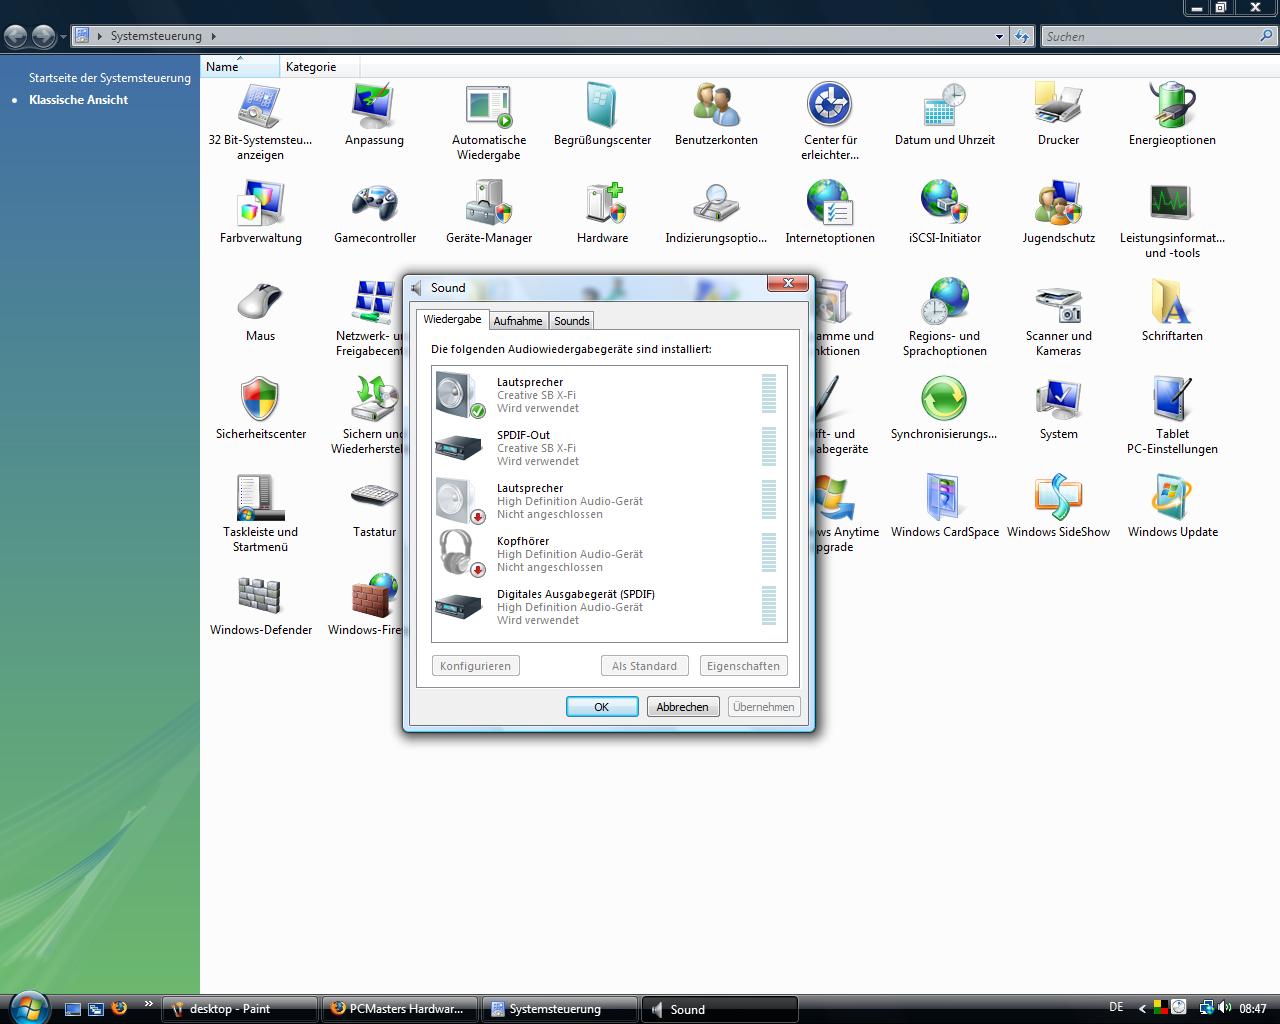Open the Gamecontroller control panel item
The image size is (1280, 1024).
point(374,204)
